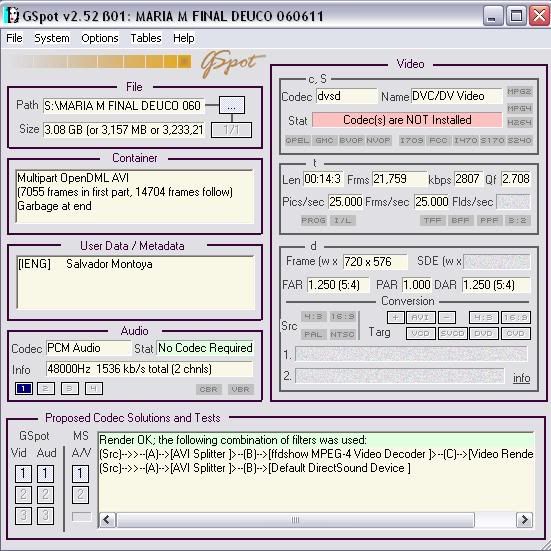Open the Help menu
The width and height of the screenshot is (551, 551).
coord(183,38)
